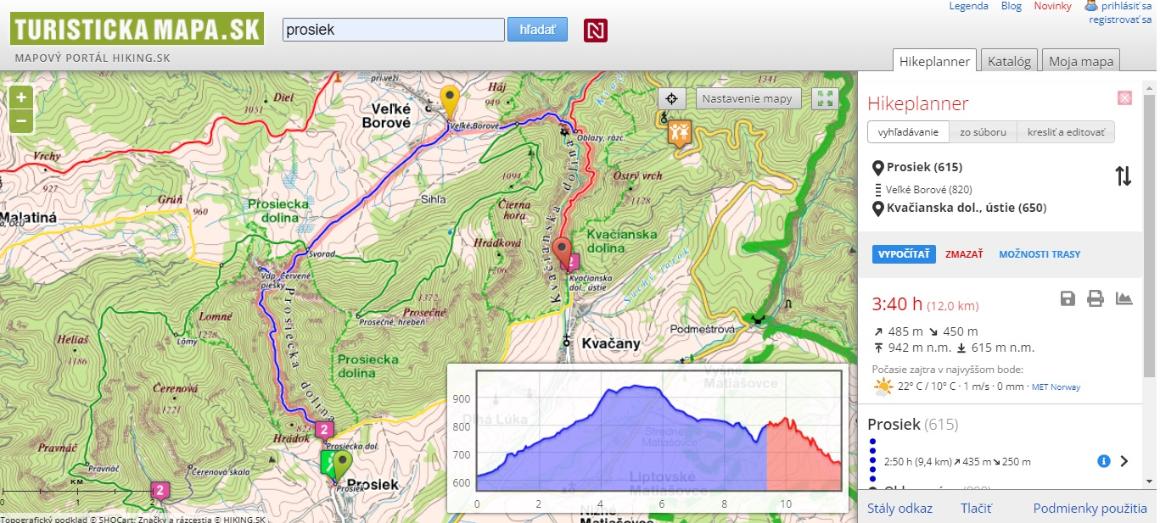This screenshot has height=523, width=1160.
Task: Zoom in the map with plus button
Action: tap(21, 97)
